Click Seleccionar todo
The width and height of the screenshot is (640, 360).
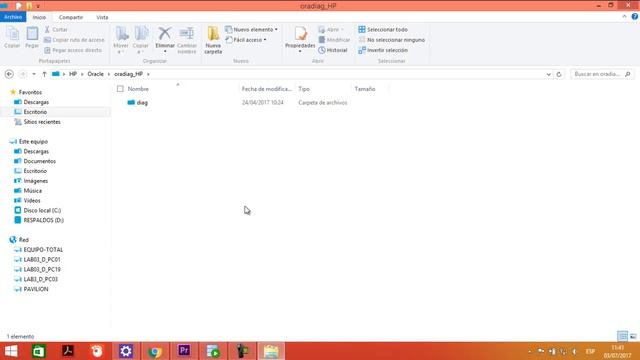click(x=383, y=30)
